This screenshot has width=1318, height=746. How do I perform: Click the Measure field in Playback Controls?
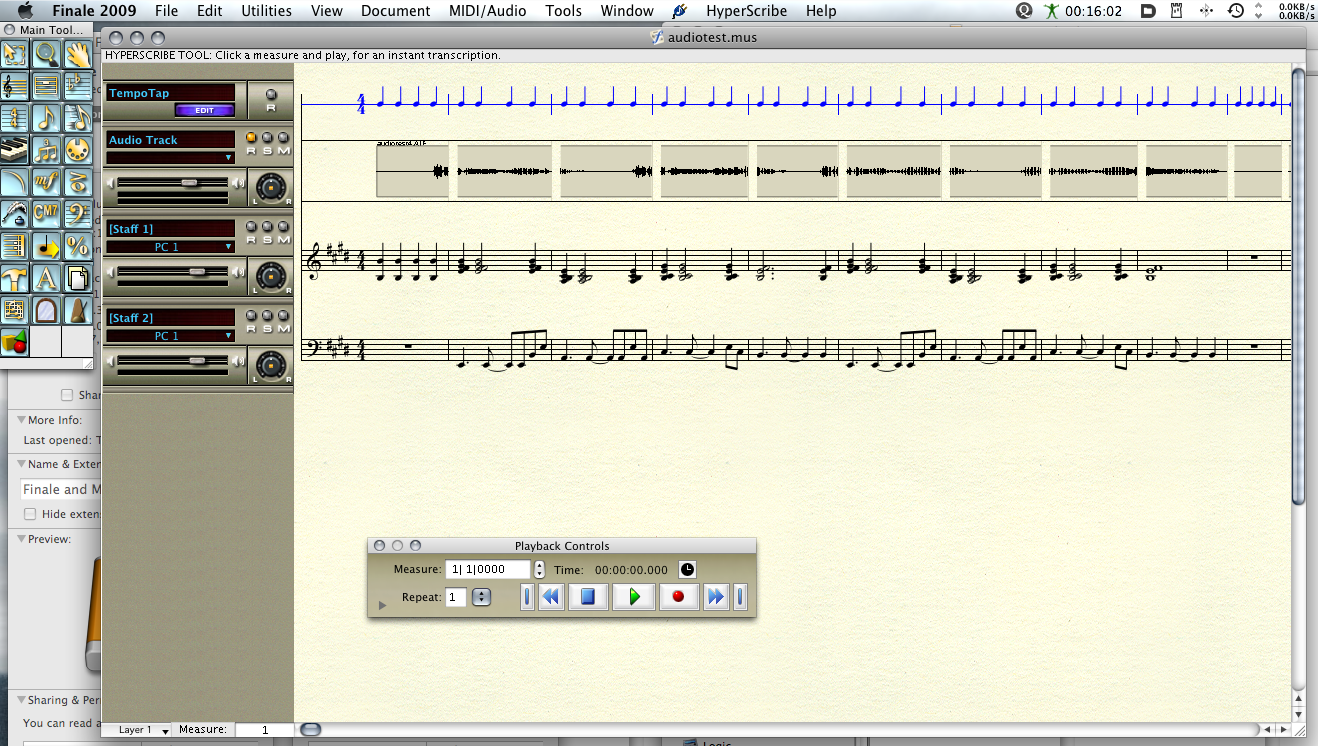(x=489, y=569)
